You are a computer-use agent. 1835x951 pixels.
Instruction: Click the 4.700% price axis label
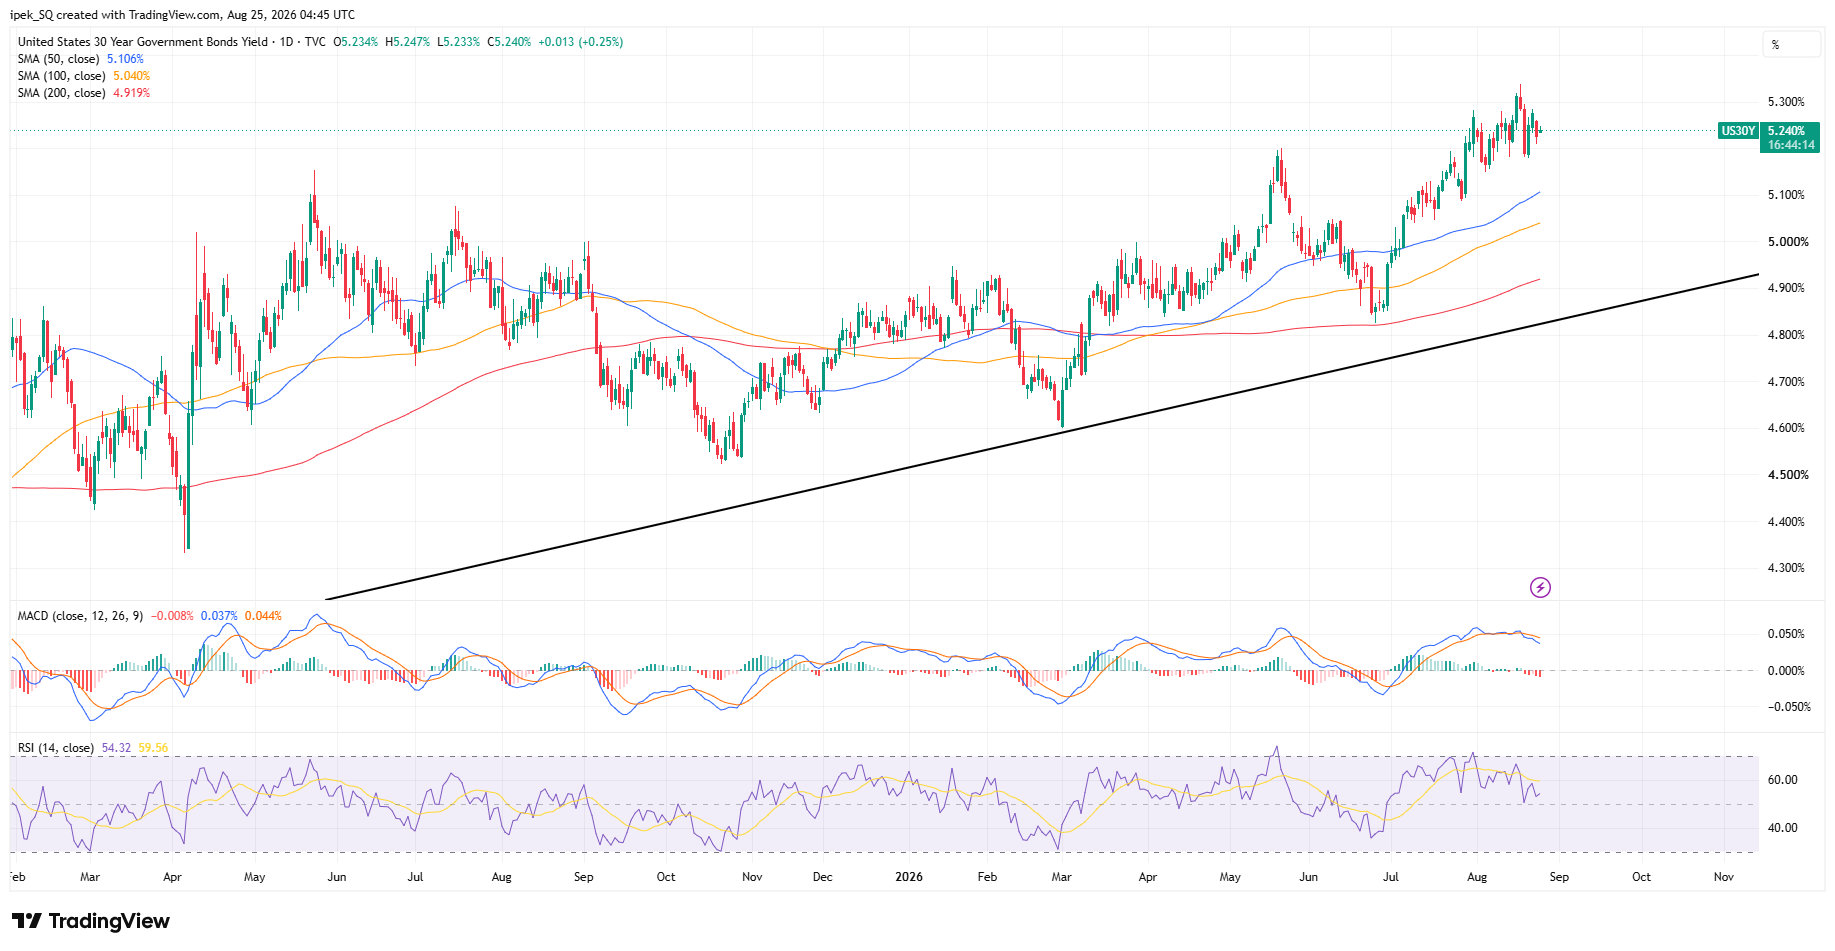[x=1786, y=382]
